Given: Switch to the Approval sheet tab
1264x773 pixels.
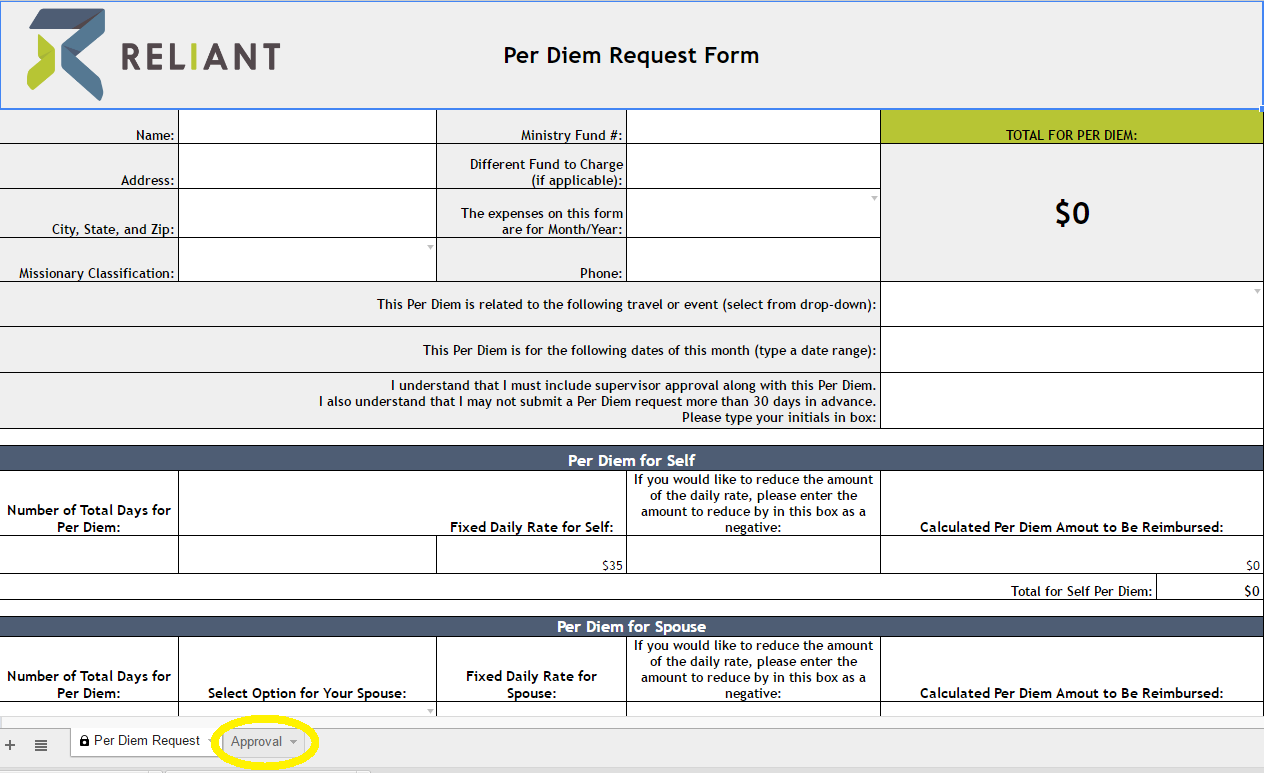Looking at the screenshot, I should [x=256, y=741].
